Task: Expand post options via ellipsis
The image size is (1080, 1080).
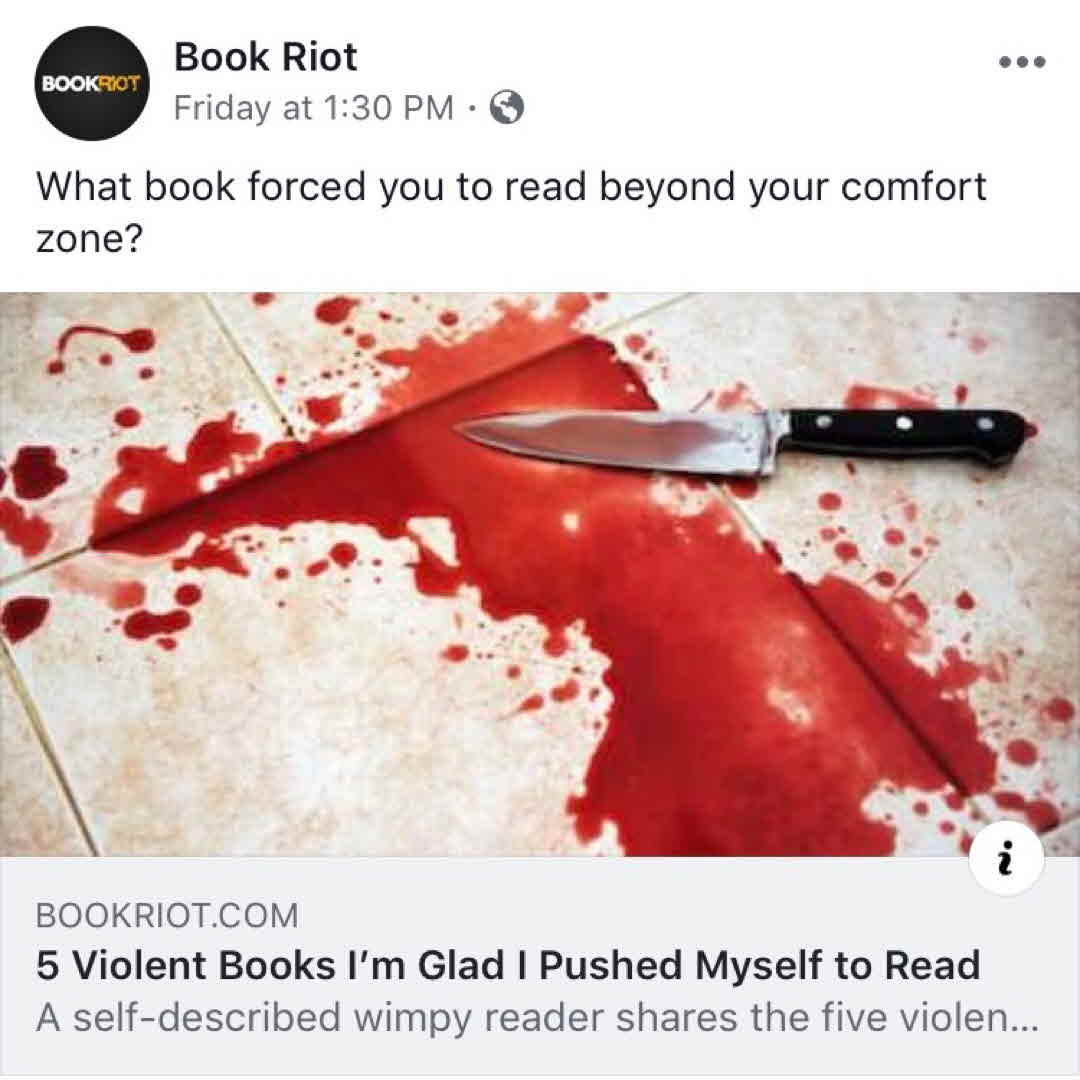Action: [1022, 62]
